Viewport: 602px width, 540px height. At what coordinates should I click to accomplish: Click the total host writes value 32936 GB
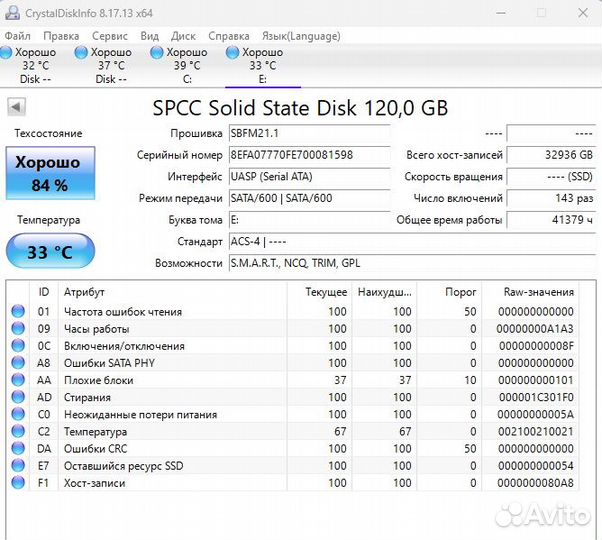click(x=551, y=155)
